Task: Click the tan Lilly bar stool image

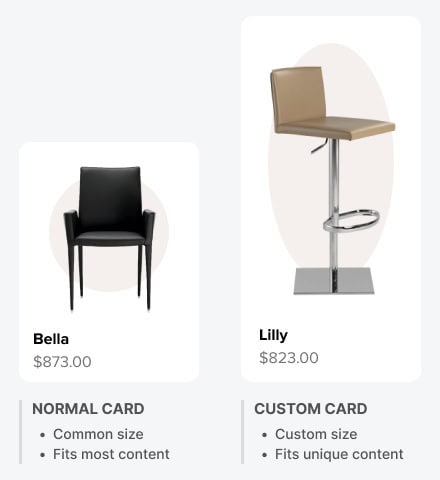Action: 332,180
